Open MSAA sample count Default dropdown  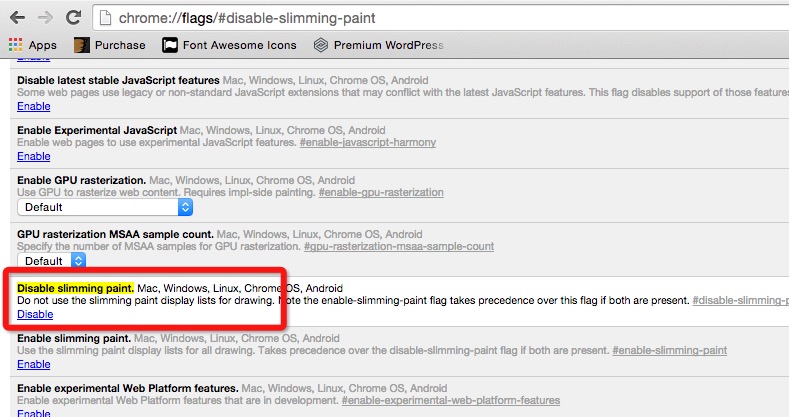tap(52, 261)
